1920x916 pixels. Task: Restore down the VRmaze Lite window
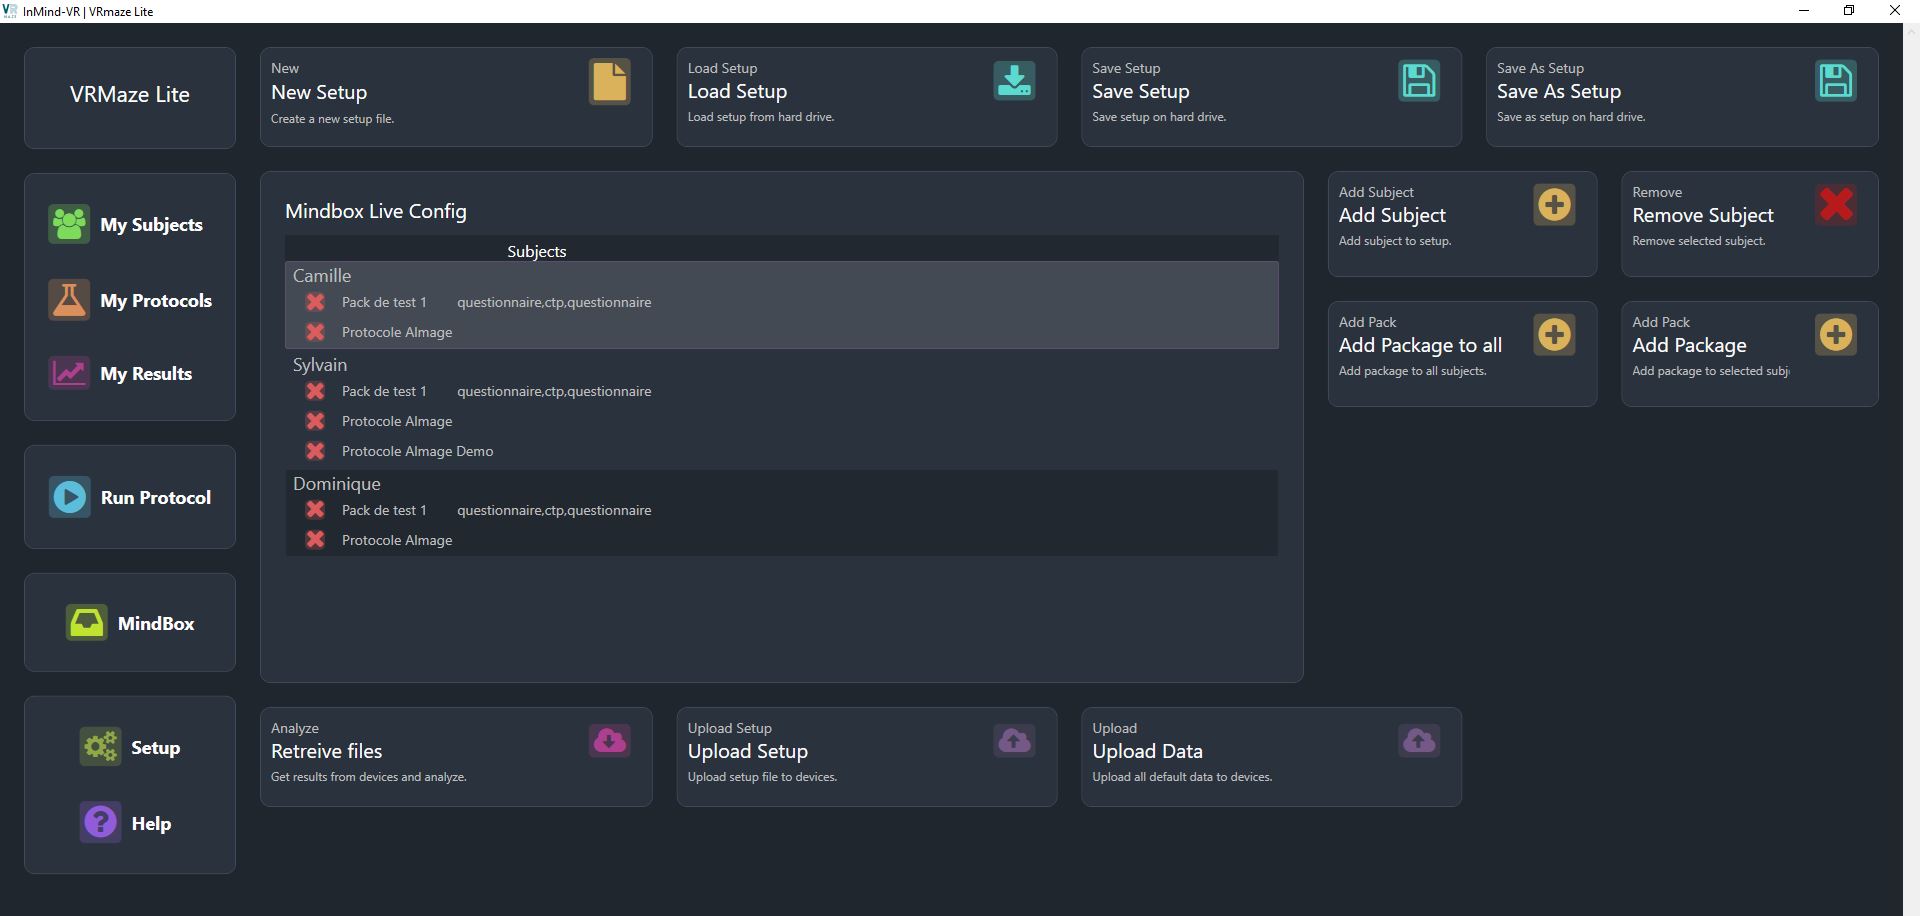coord(1849,11)
